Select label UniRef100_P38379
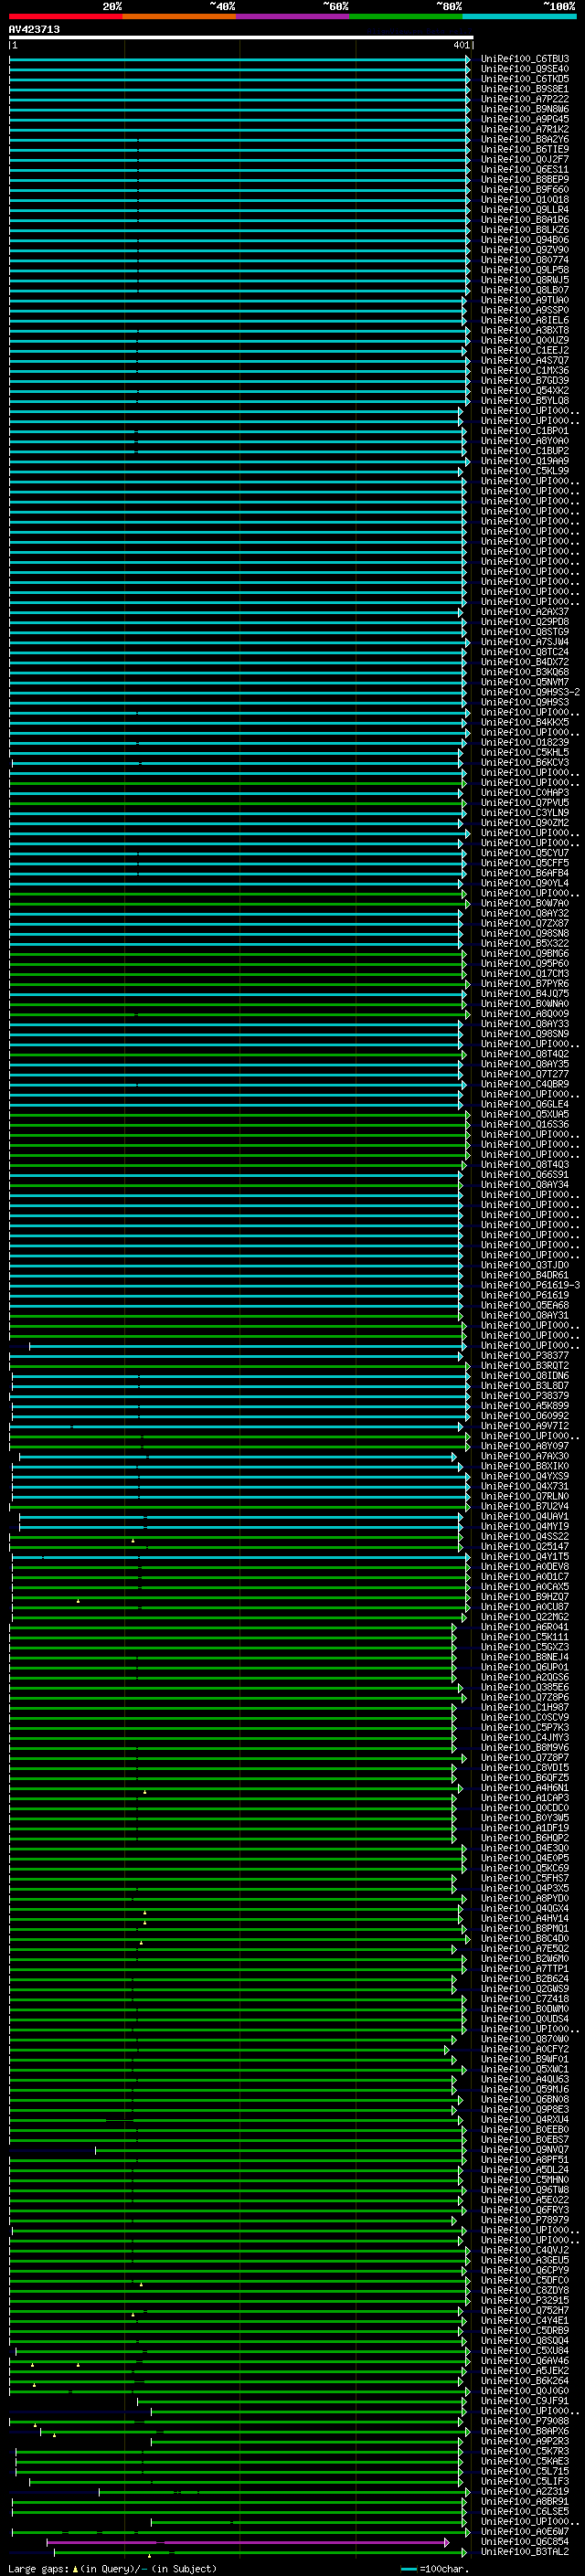585x2576 pixels. click(x=524, y=1395)
